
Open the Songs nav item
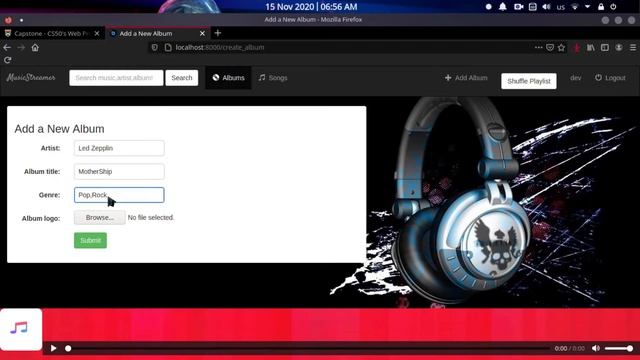coord(273,78)
